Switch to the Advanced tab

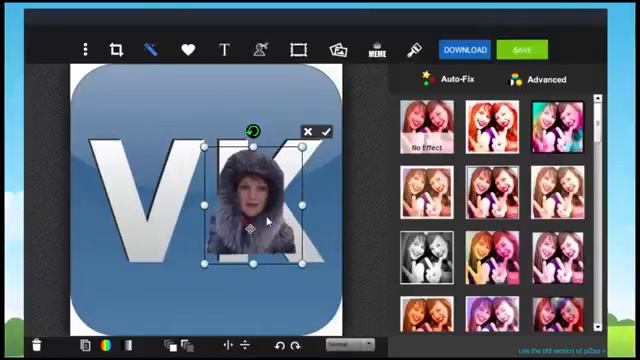(x=538, y=80)
